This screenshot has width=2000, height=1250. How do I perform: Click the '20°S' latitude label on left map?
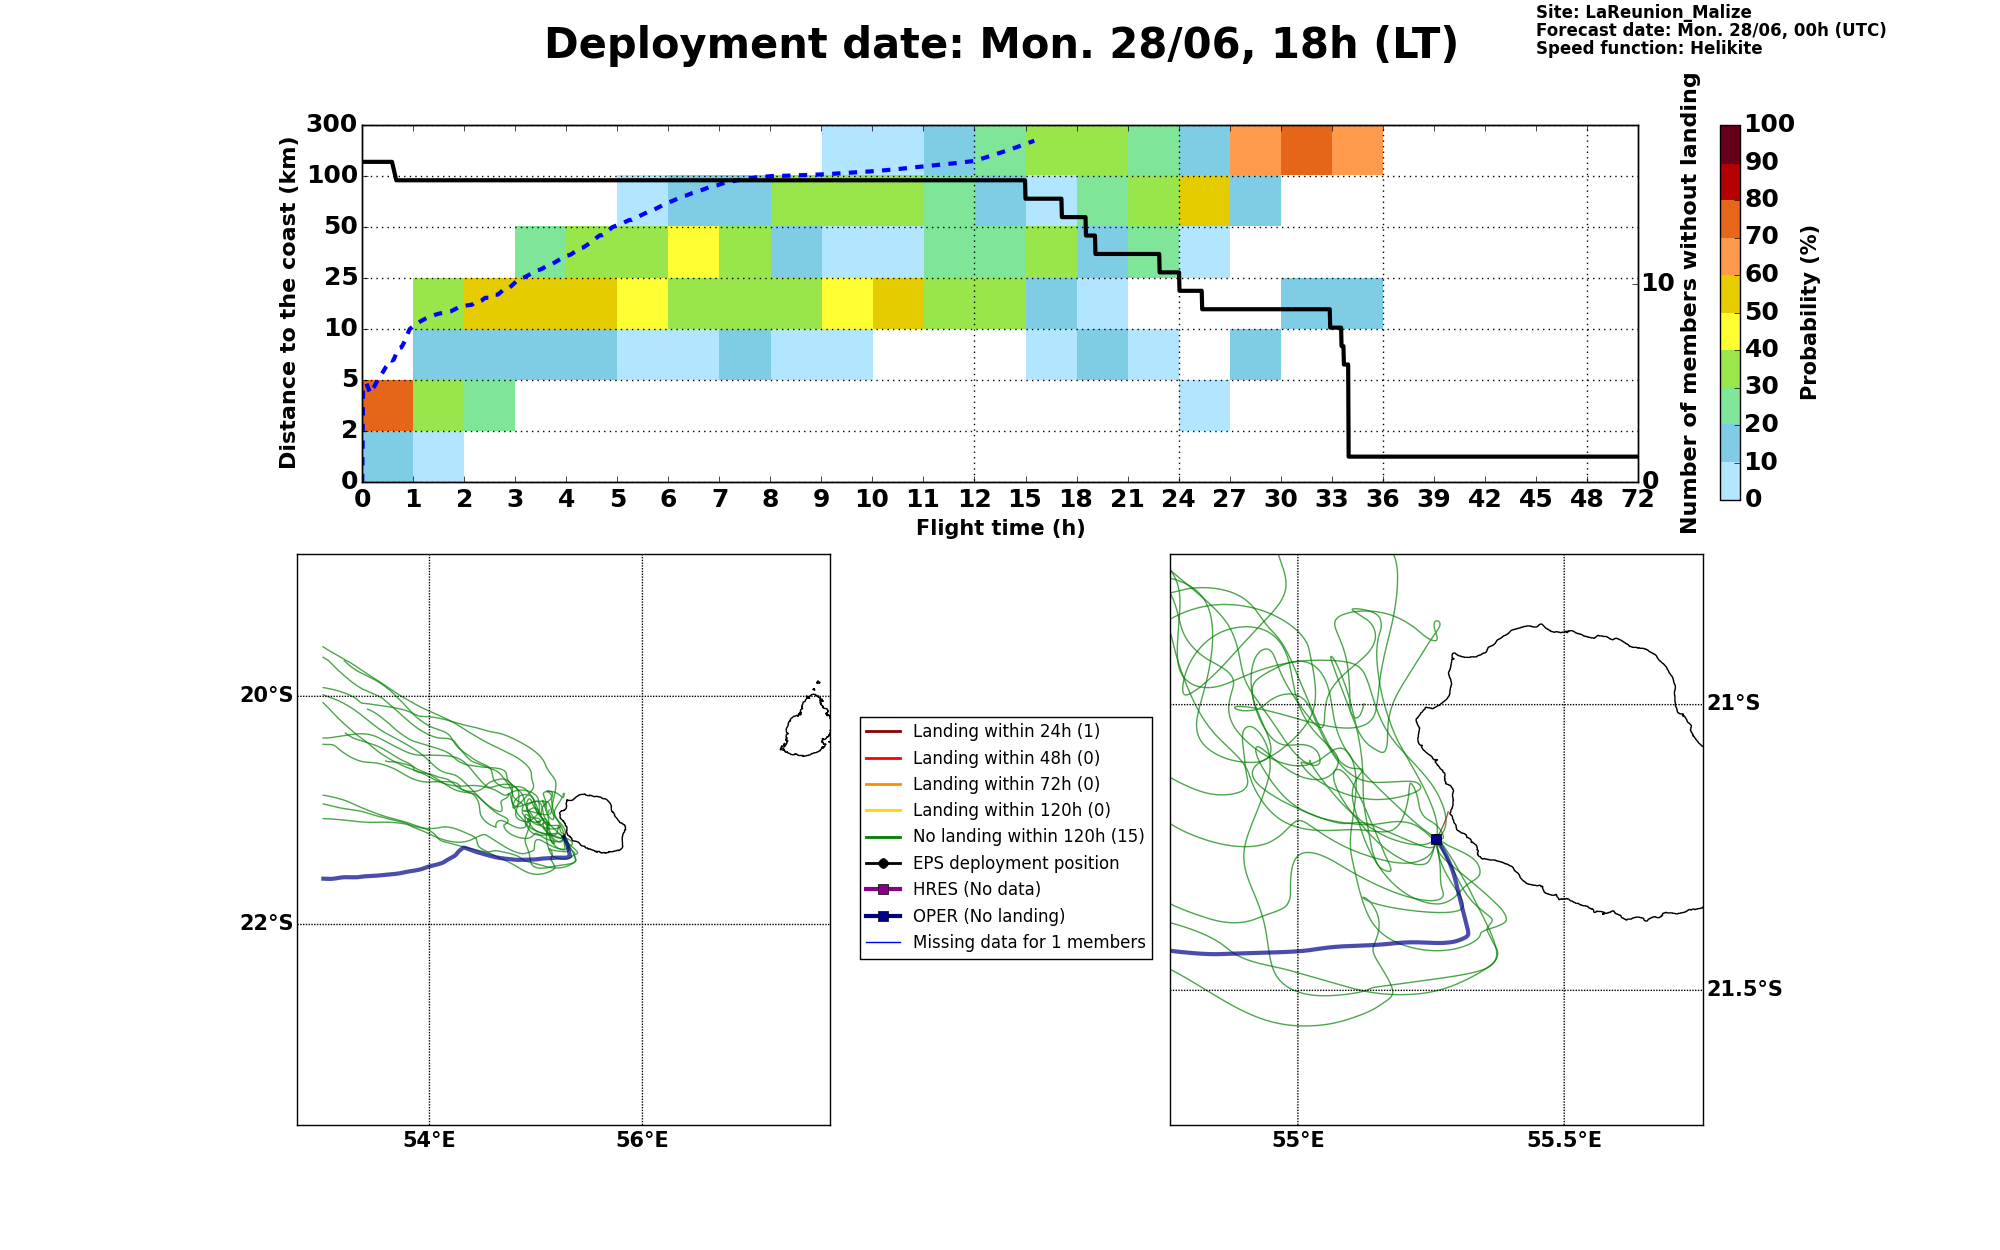click(x=266, y=695)
